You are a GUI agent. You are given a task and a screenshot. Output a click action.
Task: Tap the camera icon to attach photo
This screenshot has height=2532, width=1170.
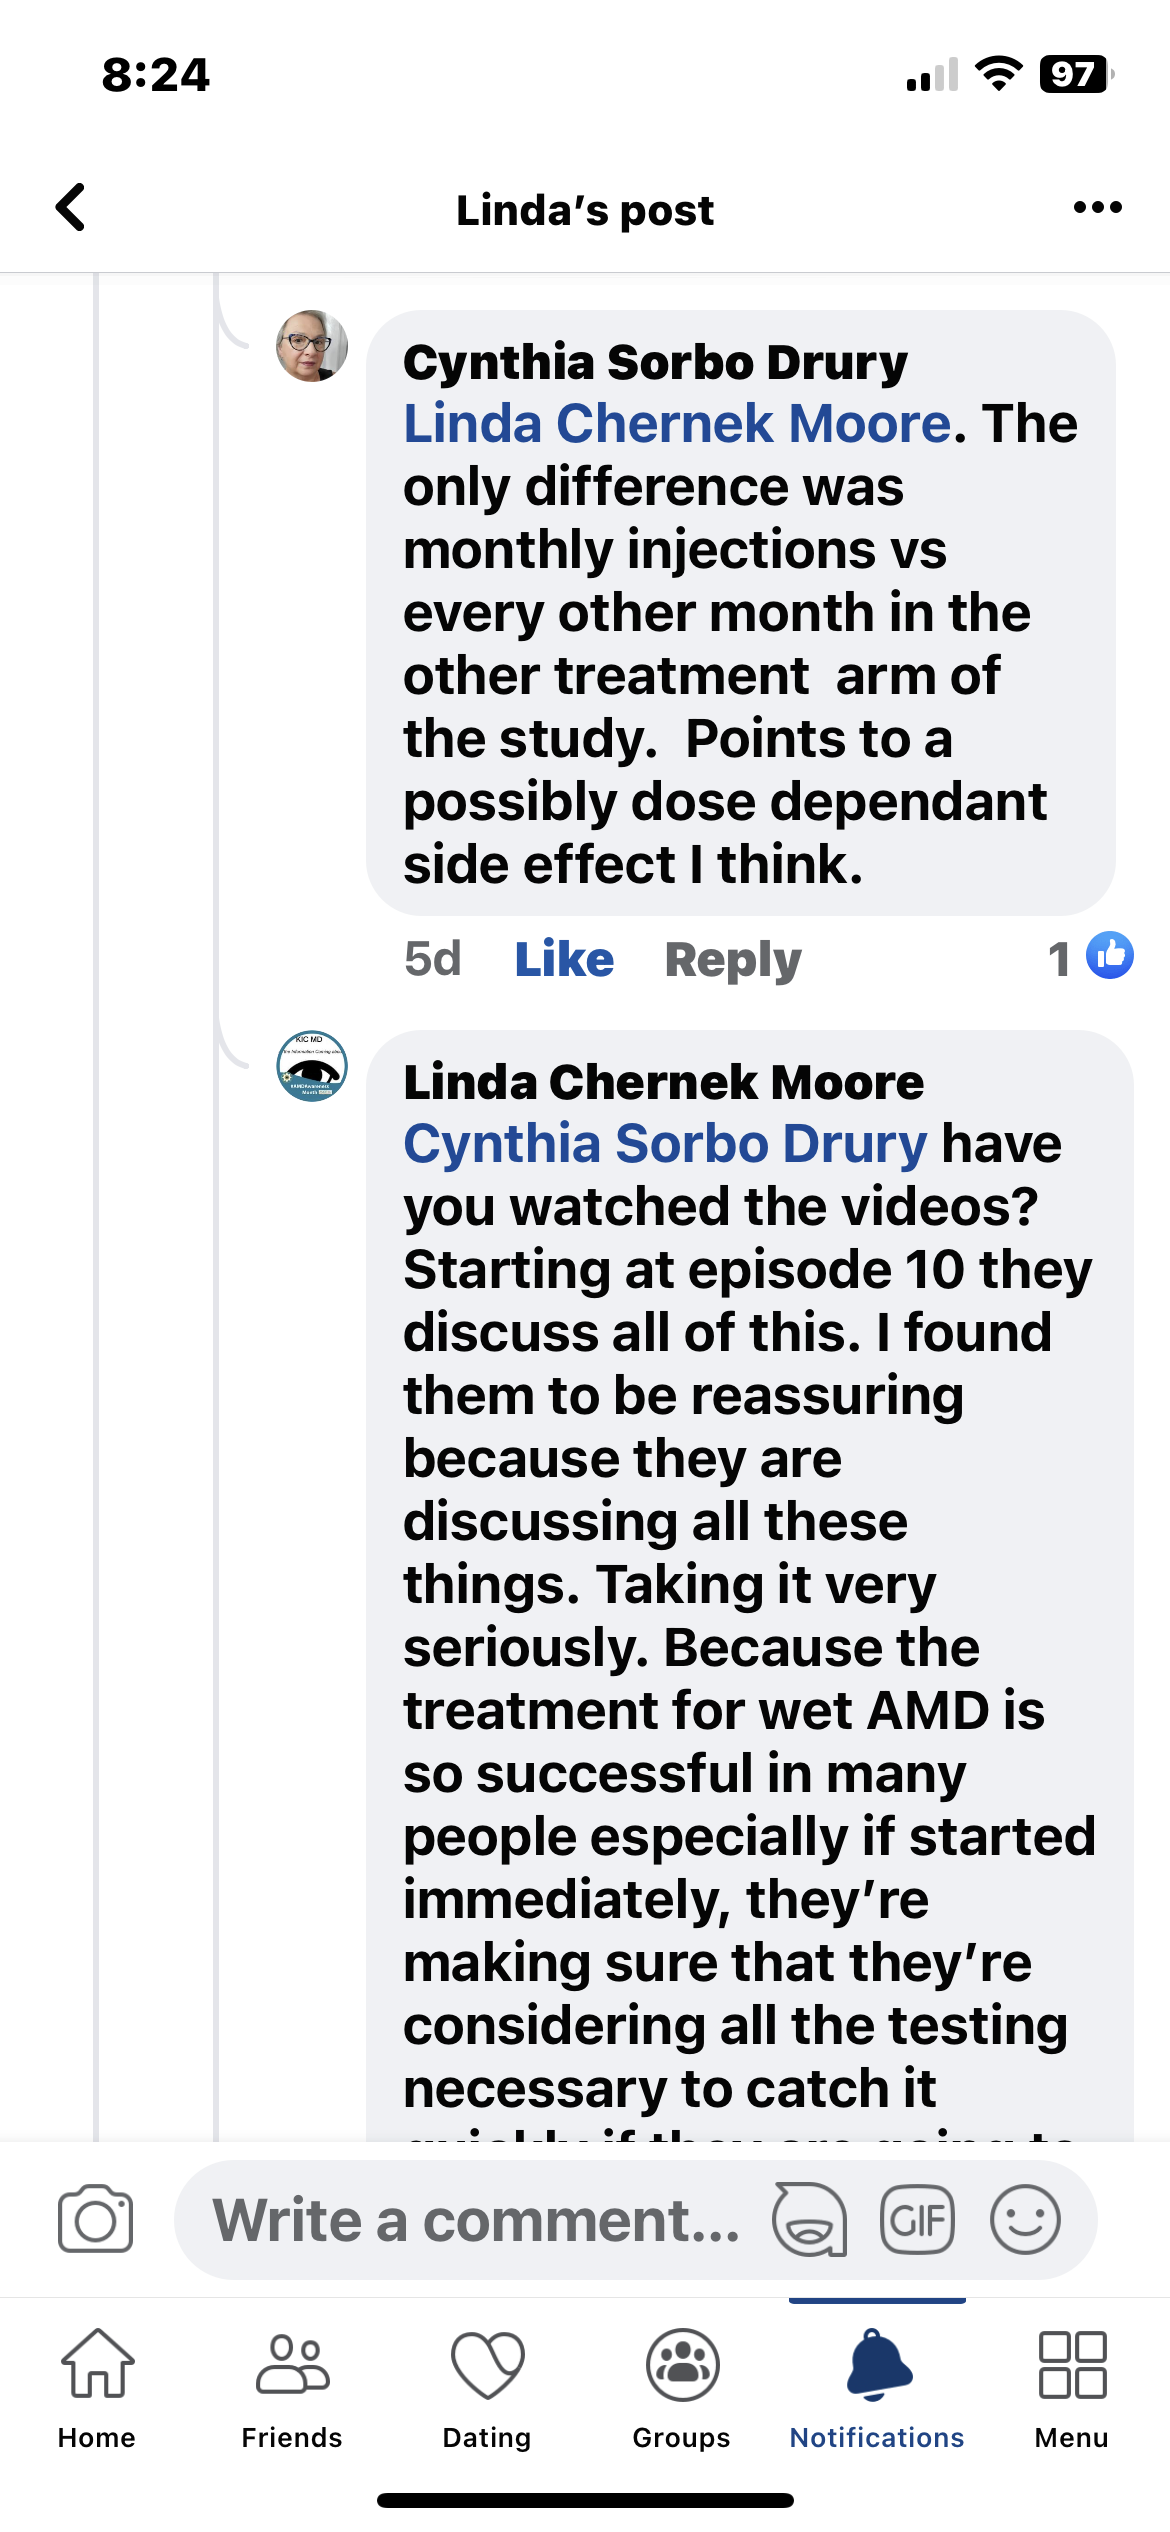pos(95,2219)
